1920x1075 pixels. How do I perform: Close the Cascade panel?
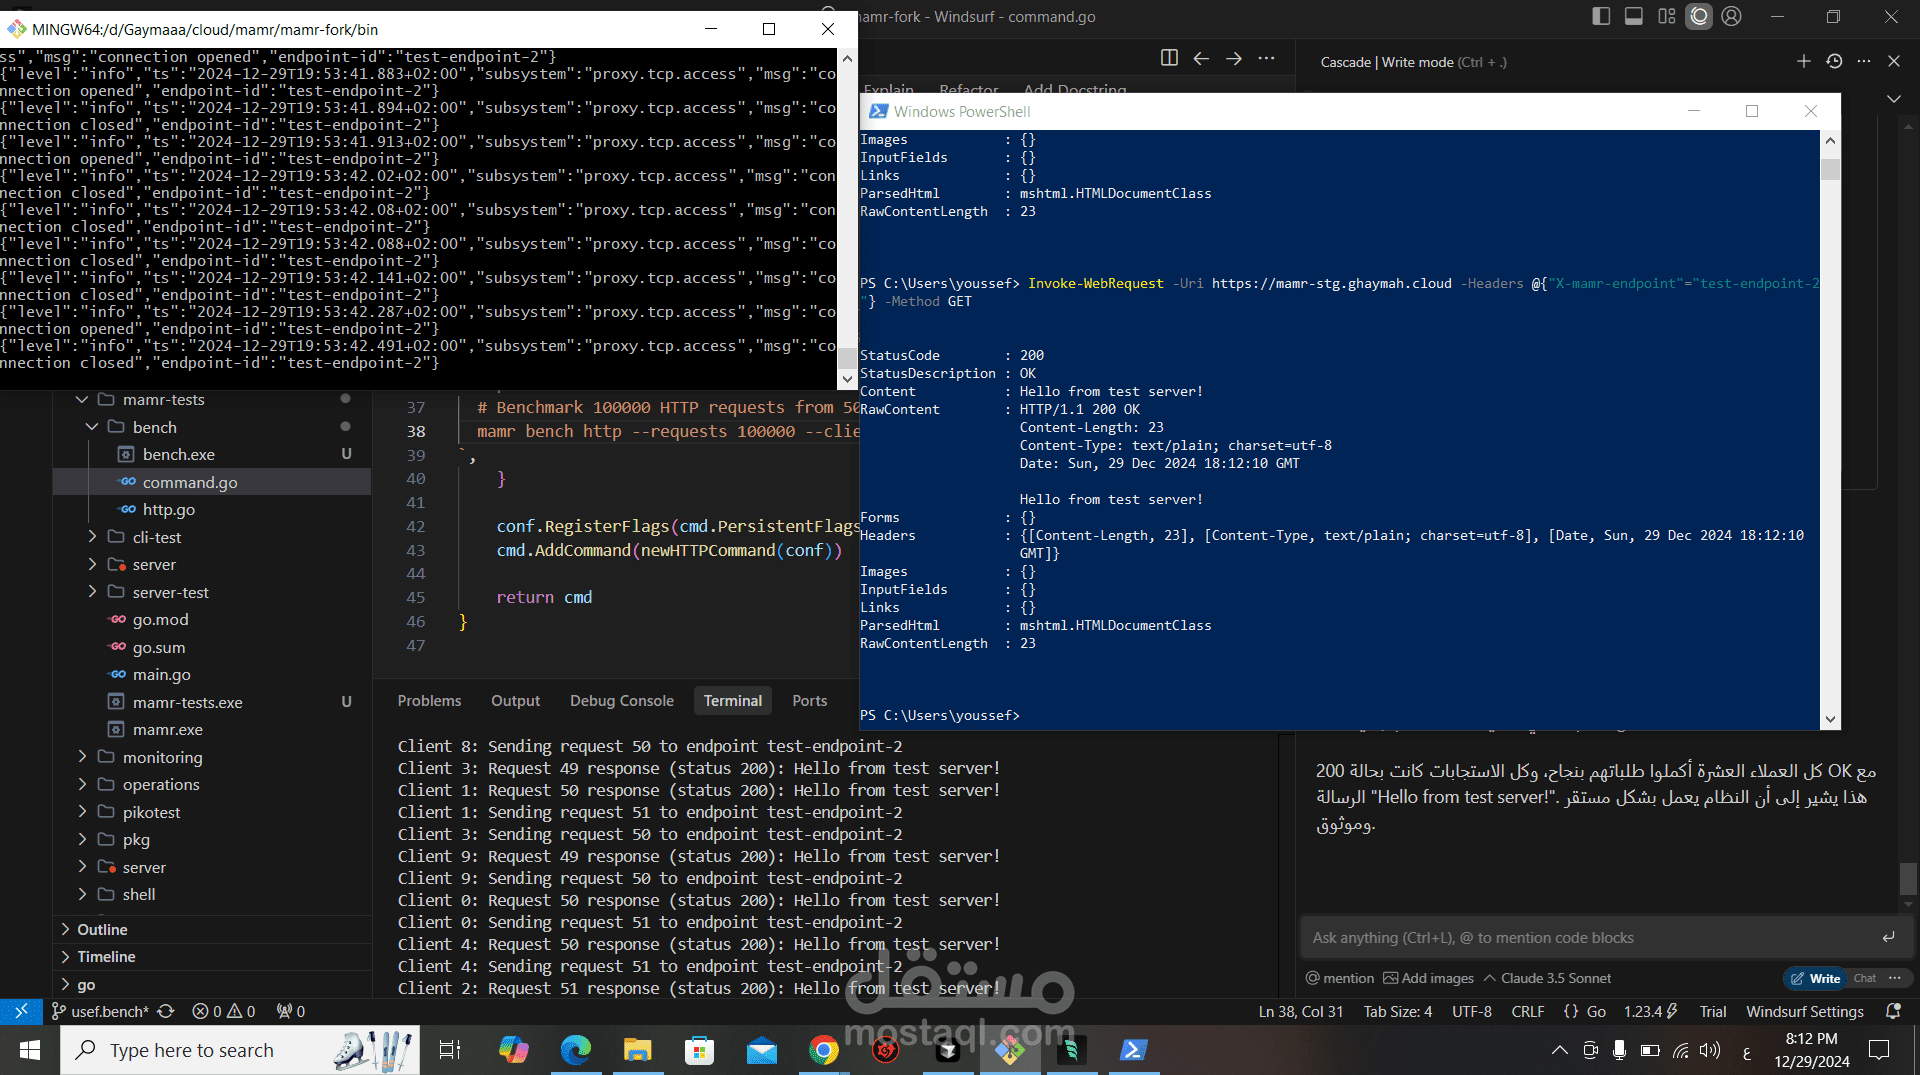1894,61
